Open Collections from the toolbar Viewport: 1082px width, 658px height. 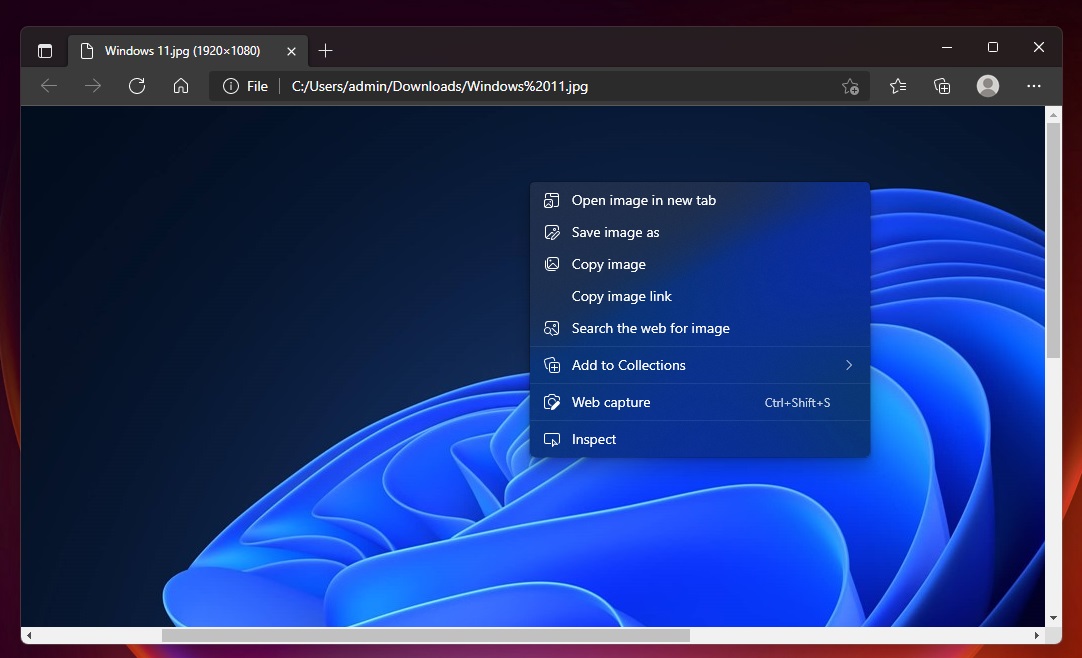[x=941, y=86]
